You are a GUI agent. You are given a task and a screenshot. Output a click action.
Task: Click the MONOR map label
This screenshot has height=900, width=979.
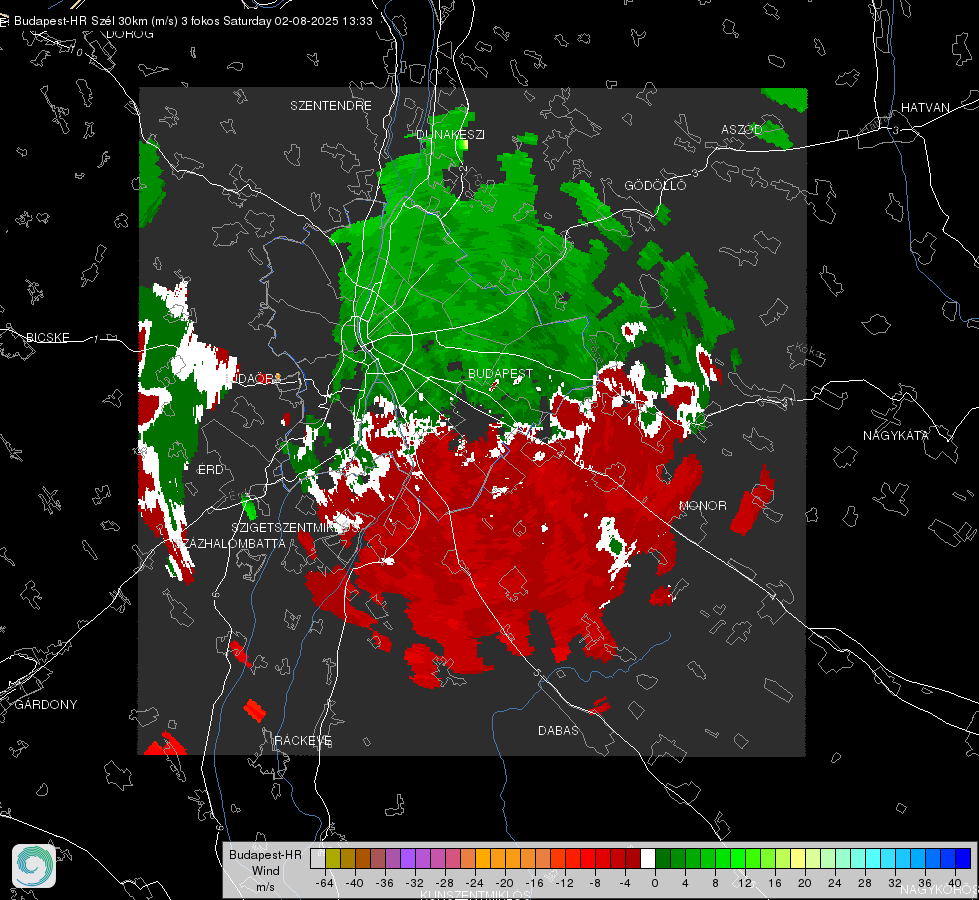[702, 505]
